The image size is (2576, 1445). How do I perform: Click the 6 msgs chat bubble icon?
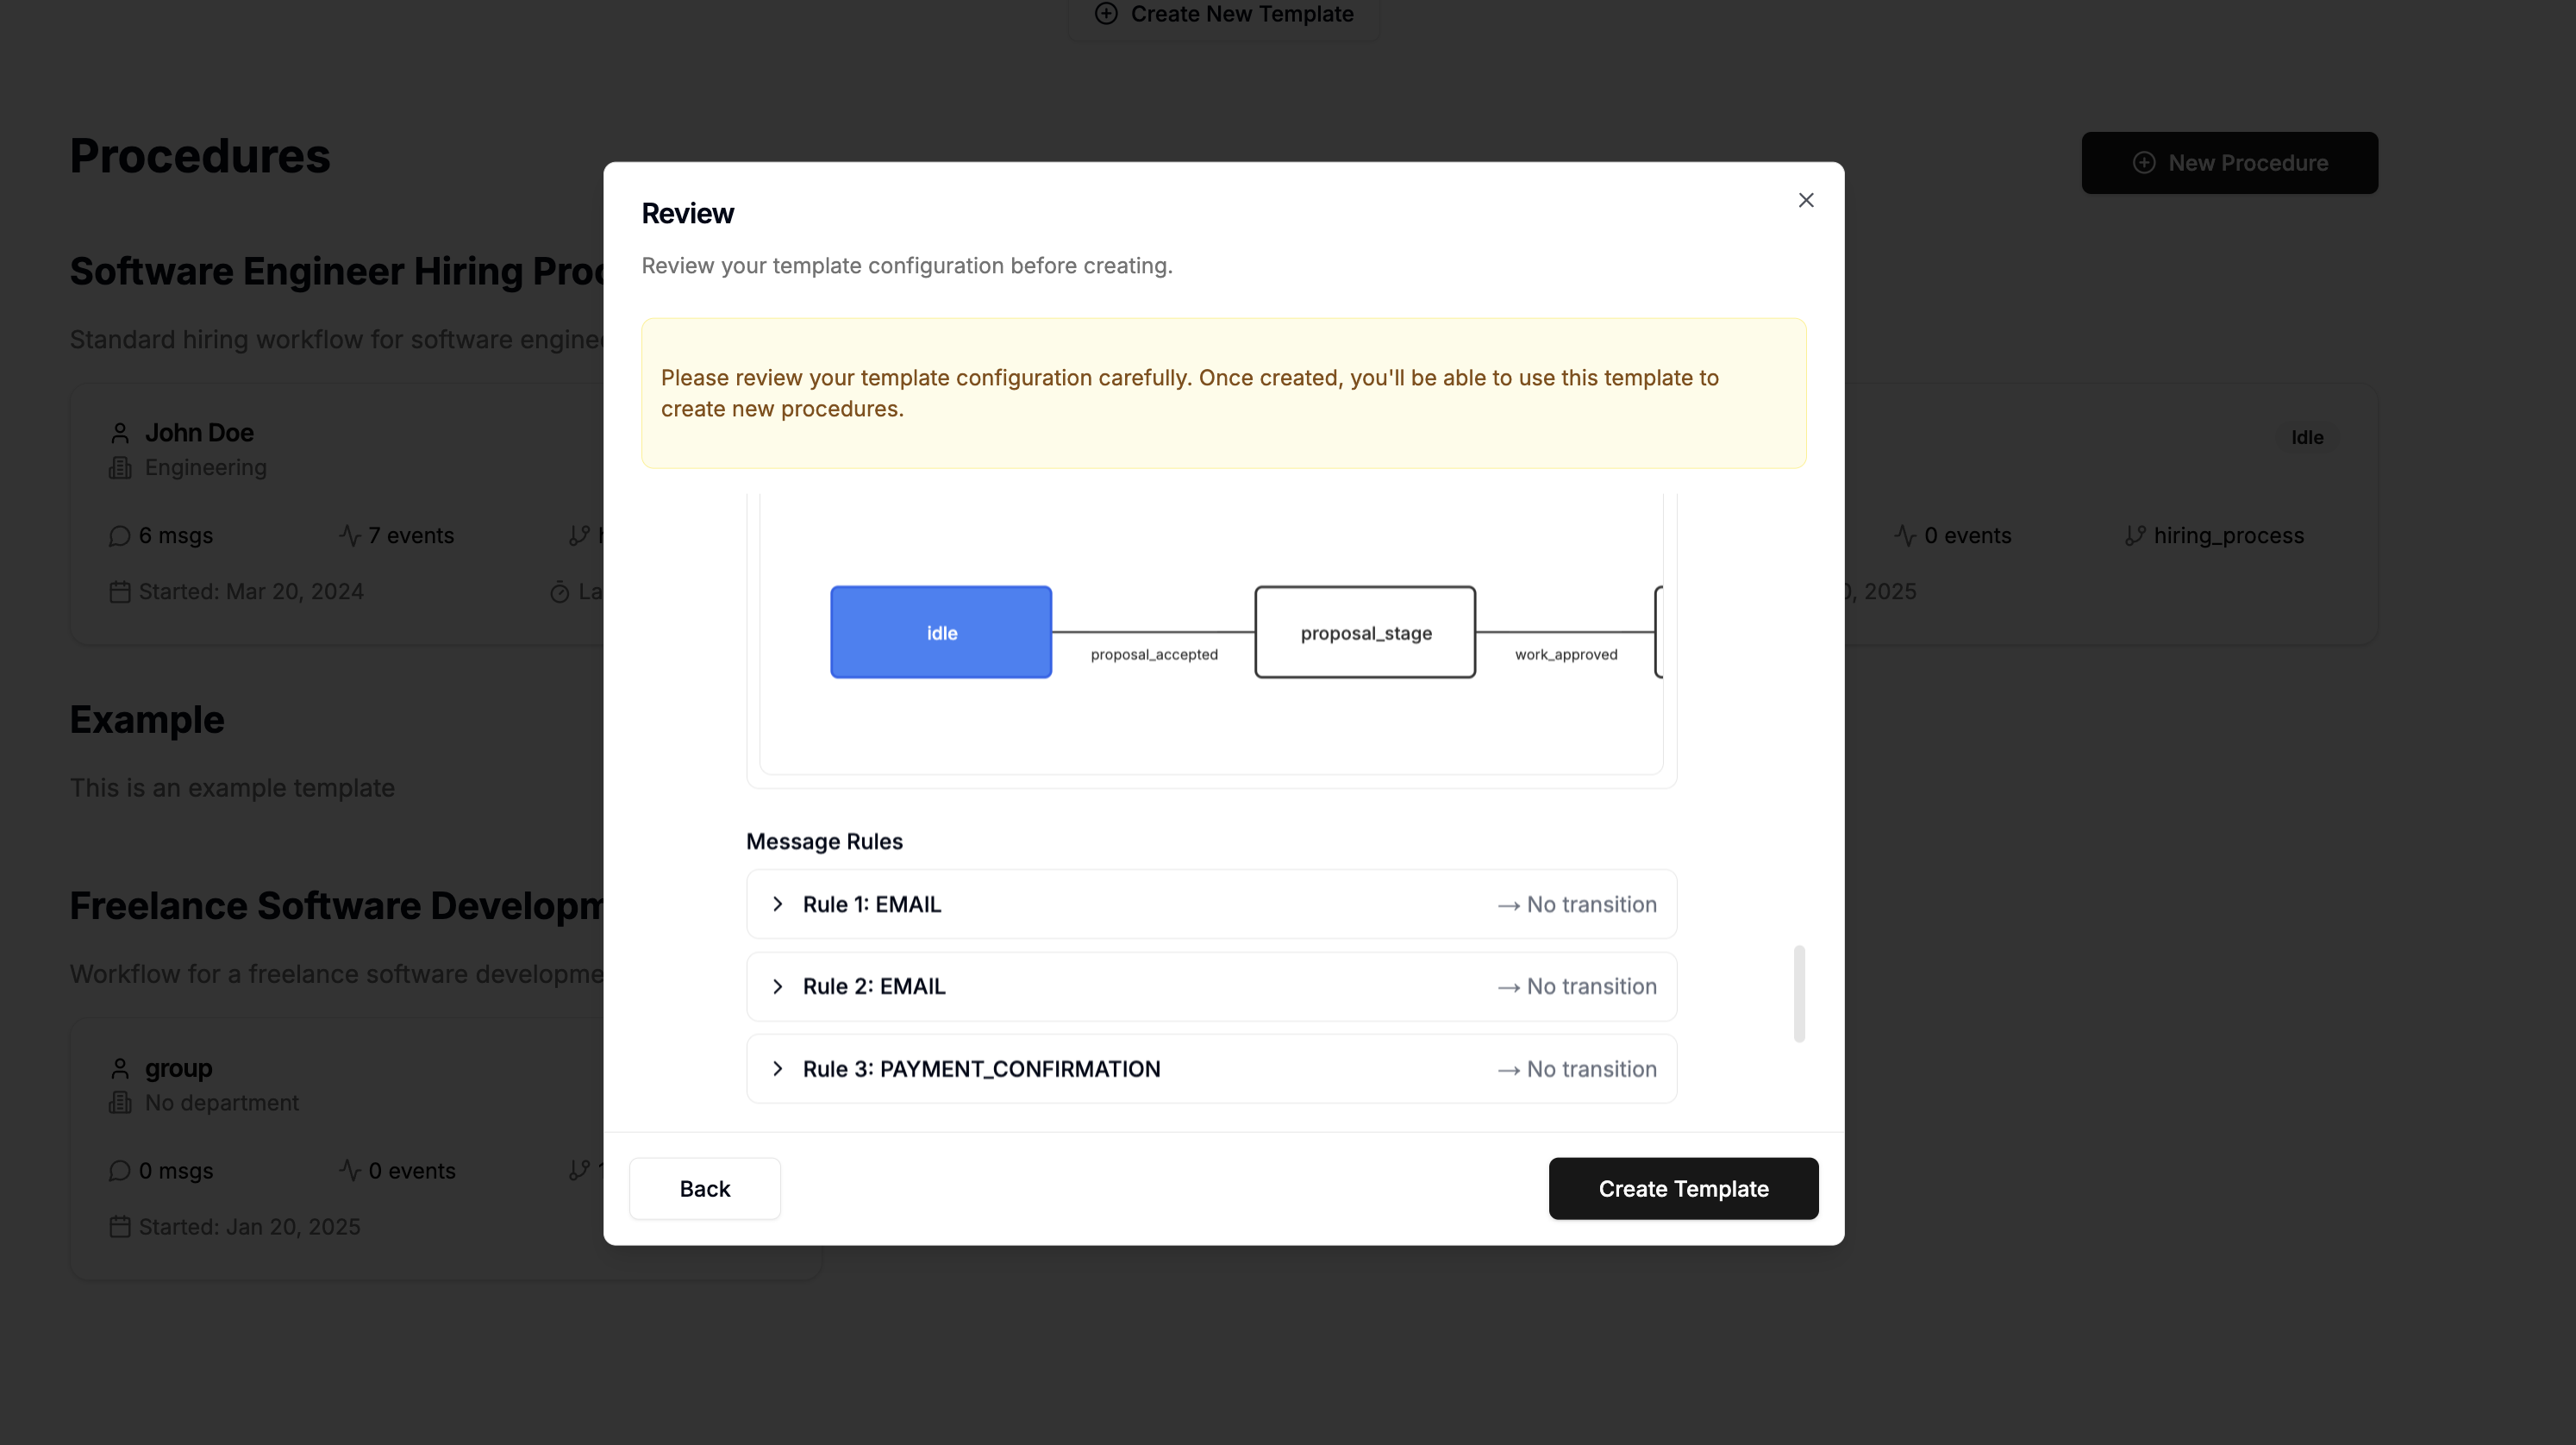coord(120,536)
